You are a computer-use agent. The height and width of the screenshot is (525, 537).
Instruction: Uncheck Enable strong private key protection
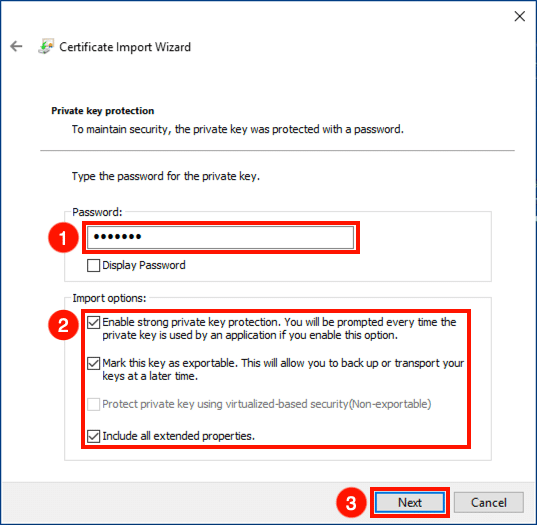coord(93,322)
